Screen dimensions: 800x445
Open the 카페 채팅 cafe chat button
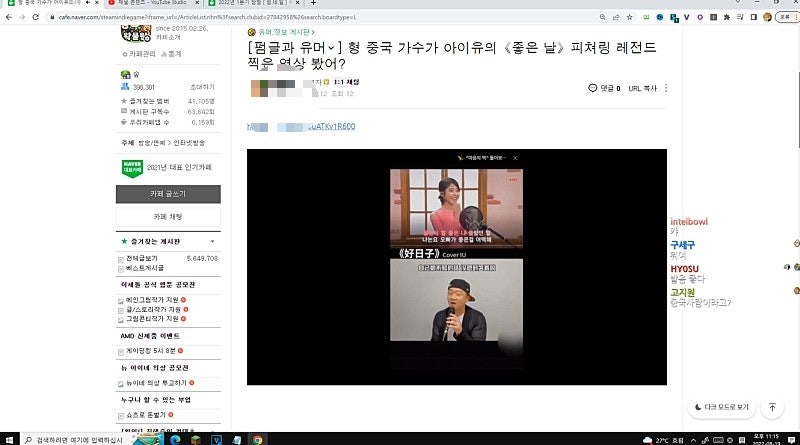[168, 217]
